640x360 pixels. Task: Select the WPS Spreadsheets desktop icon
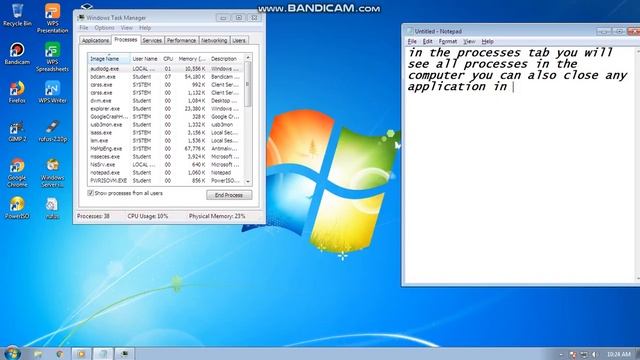pyautogui.click(x=52, y=57)
